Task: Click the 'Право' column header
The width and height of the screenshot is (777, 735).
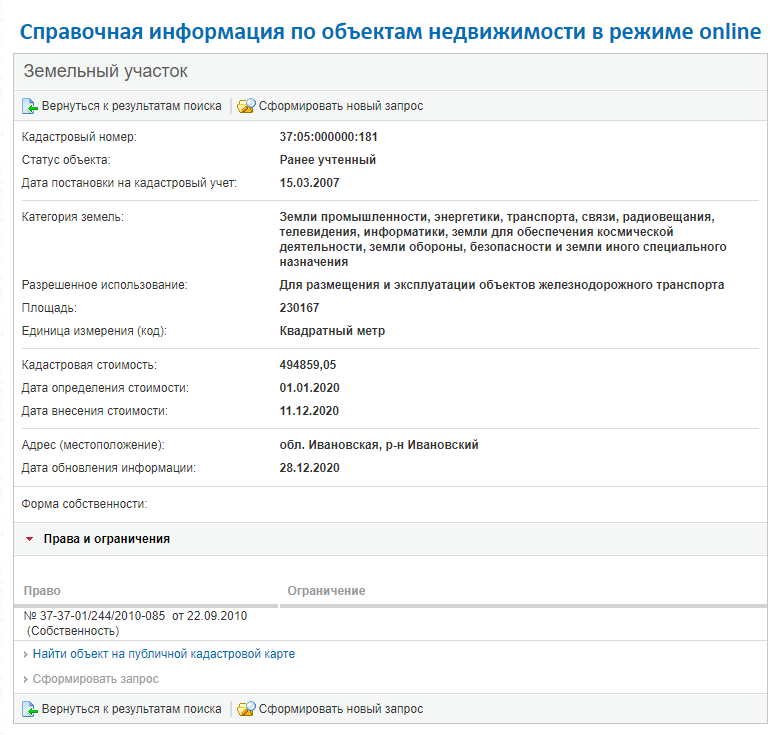Action: pos(42,591)
